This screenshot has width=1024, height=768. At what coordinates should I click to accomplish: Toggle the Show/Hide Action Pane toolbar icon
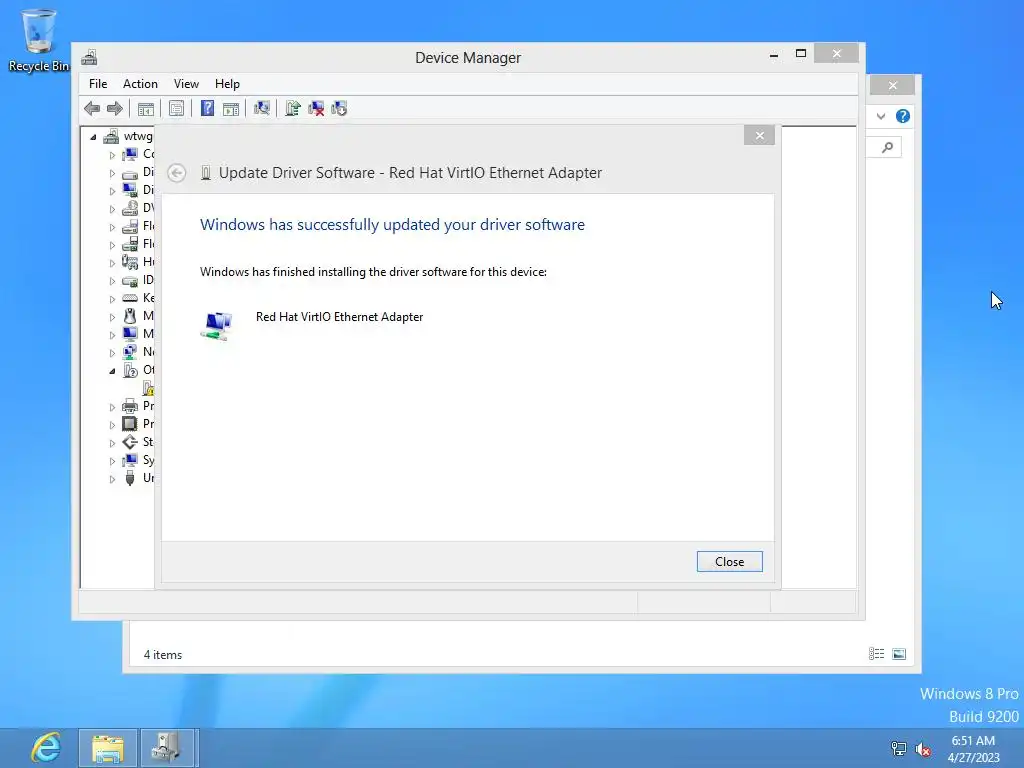(231, 108)
